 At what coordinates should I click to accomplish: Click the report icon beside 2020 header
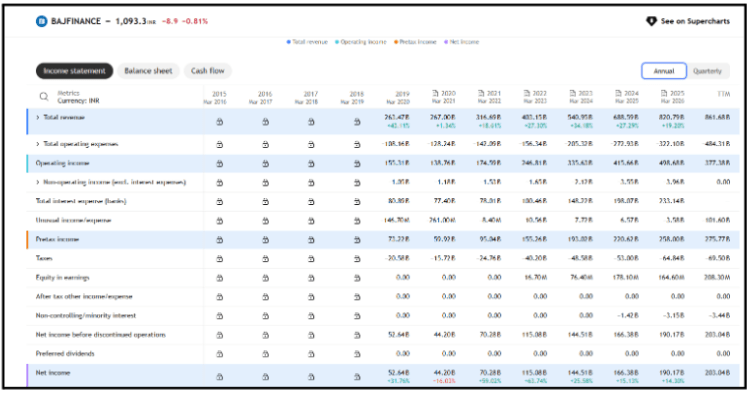[435, 93]
